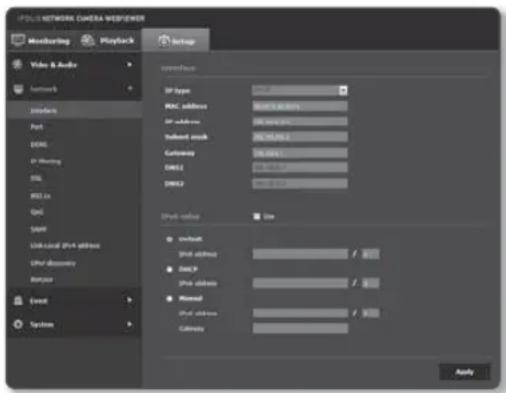506x393 pixels.
Task: Click the Manual IPv6 address field
Action: (300, 313)
